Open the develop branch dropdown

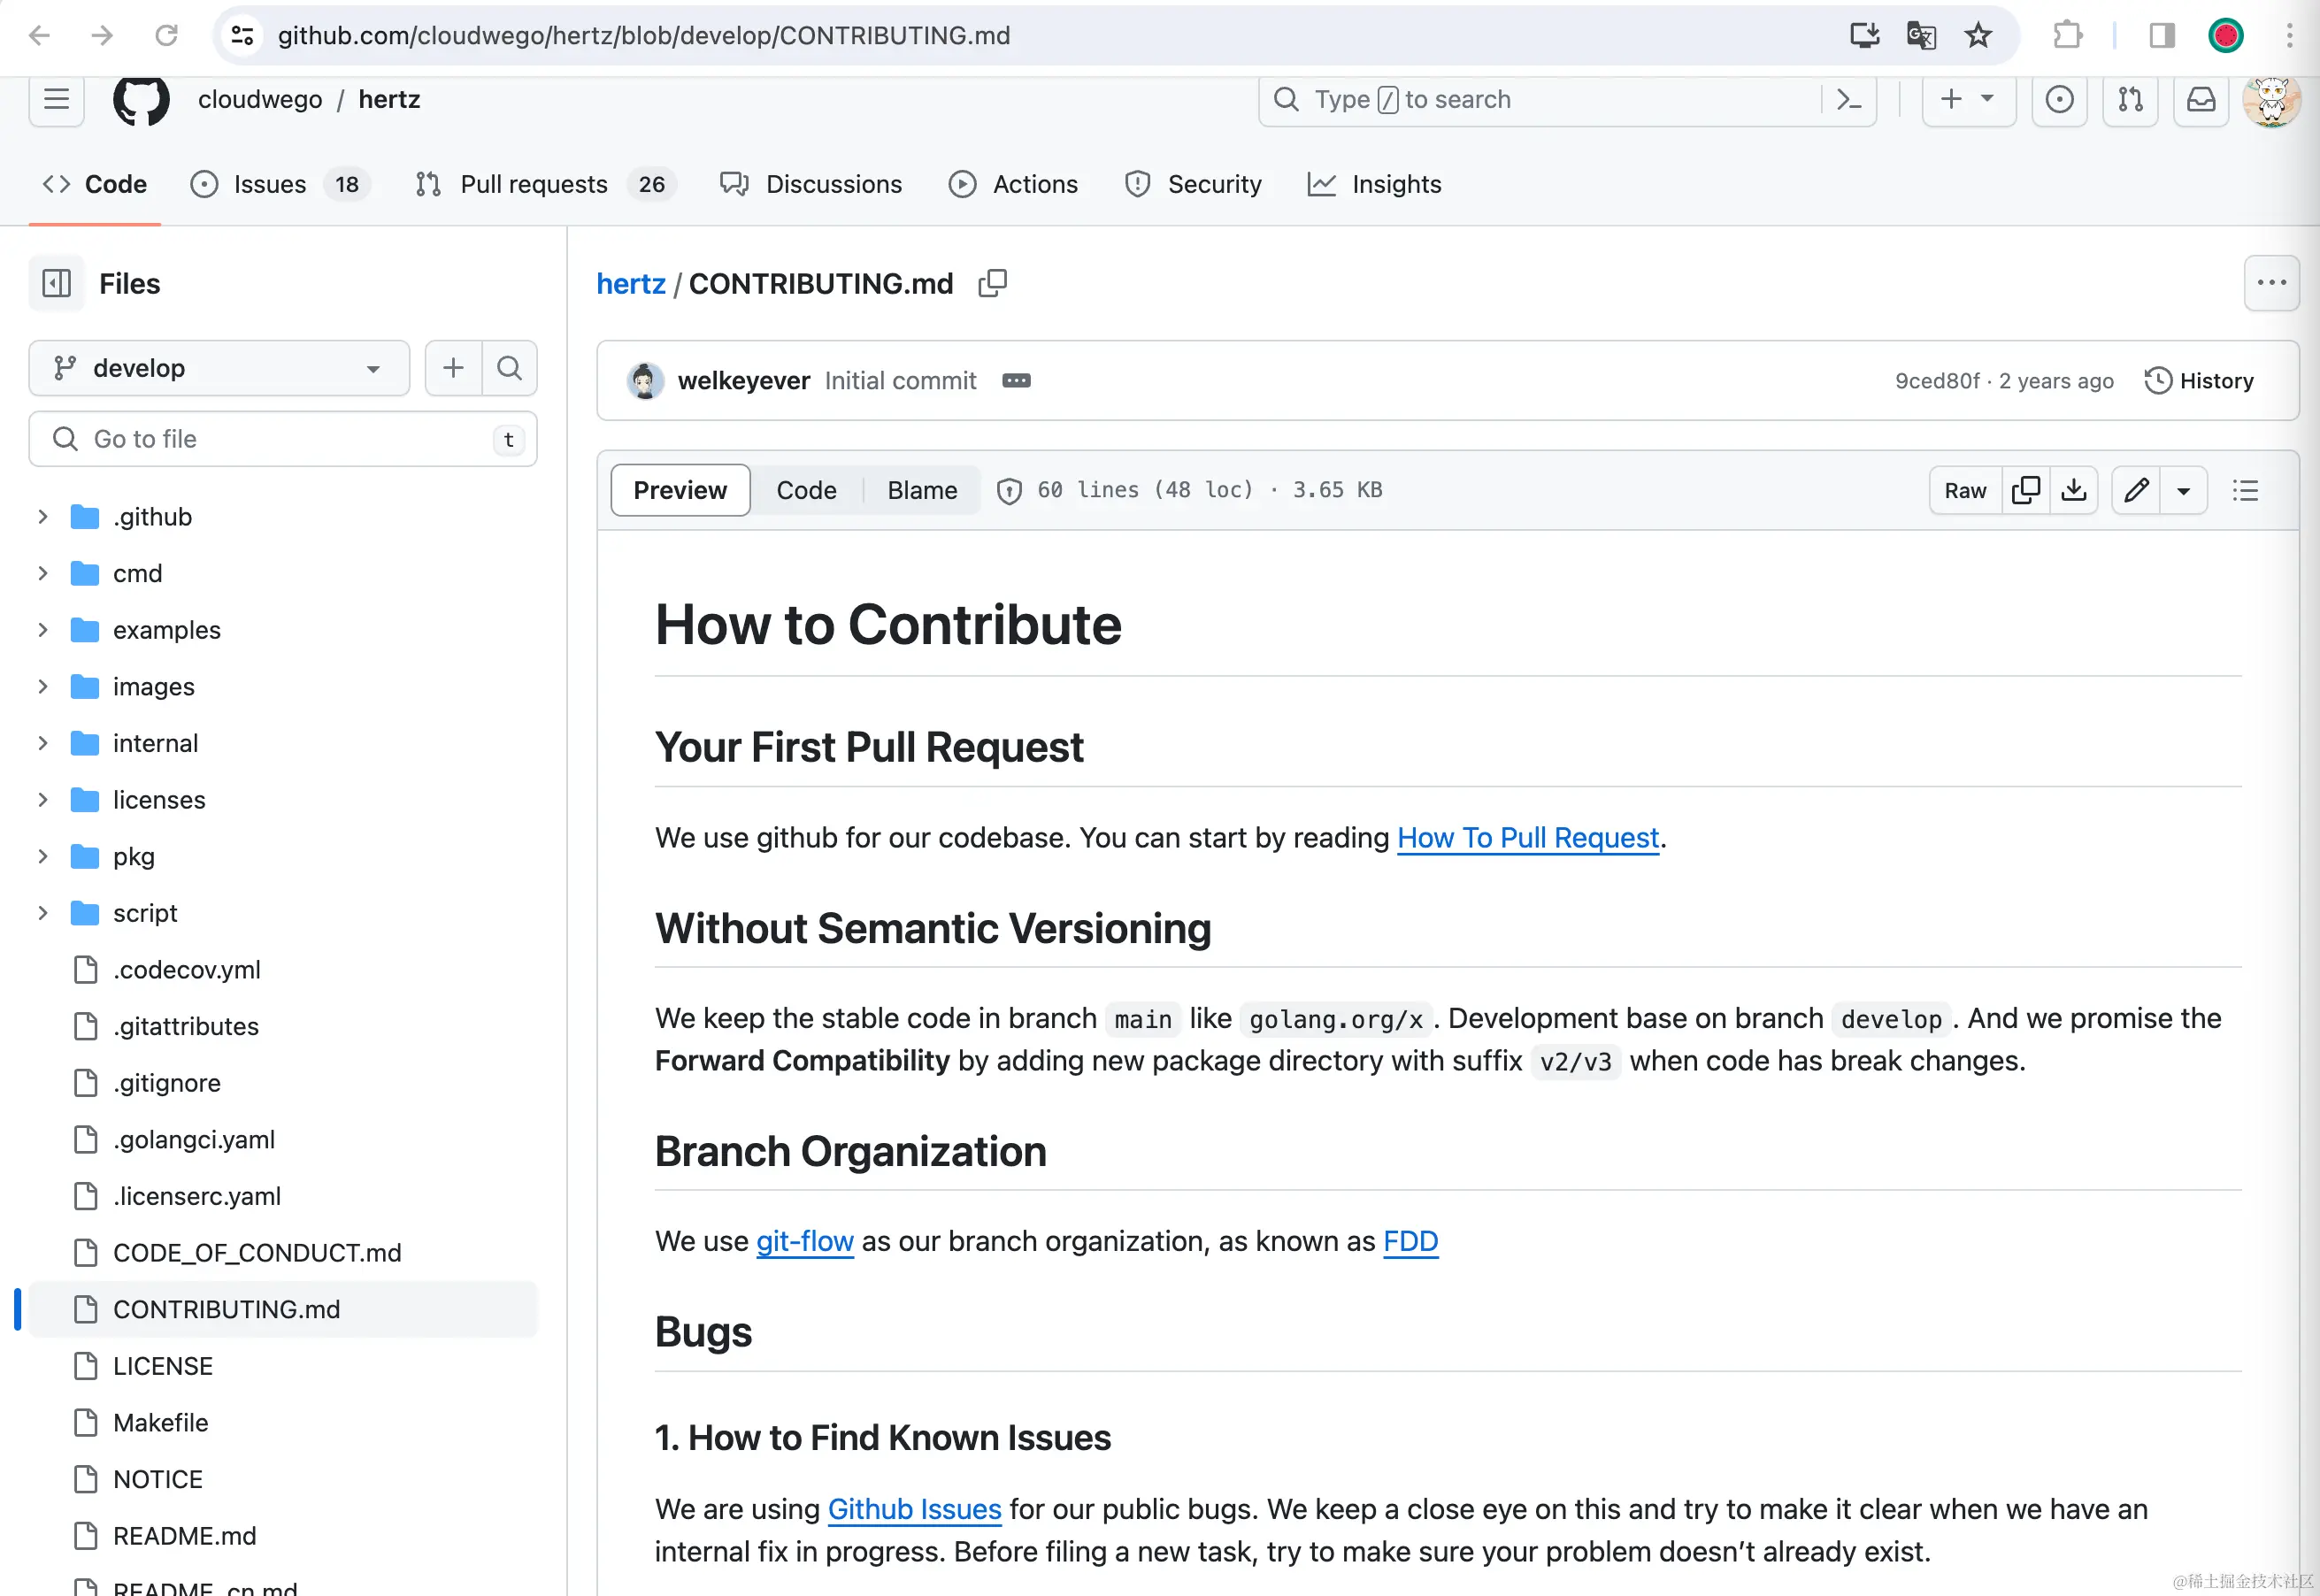[x=219, y=368]
